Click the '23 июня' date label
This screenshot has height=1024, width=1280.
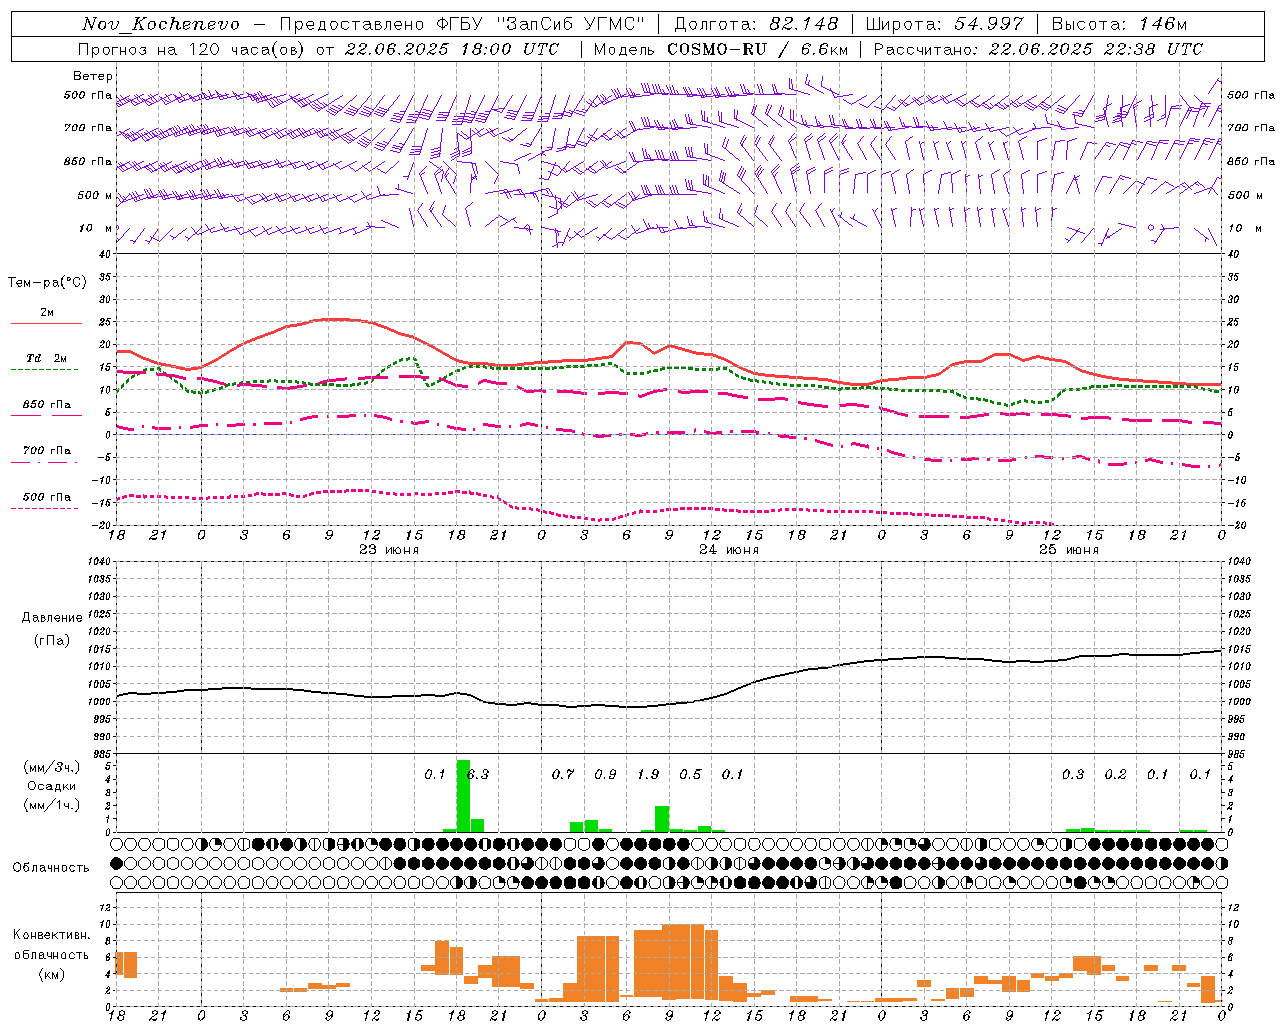389,550
